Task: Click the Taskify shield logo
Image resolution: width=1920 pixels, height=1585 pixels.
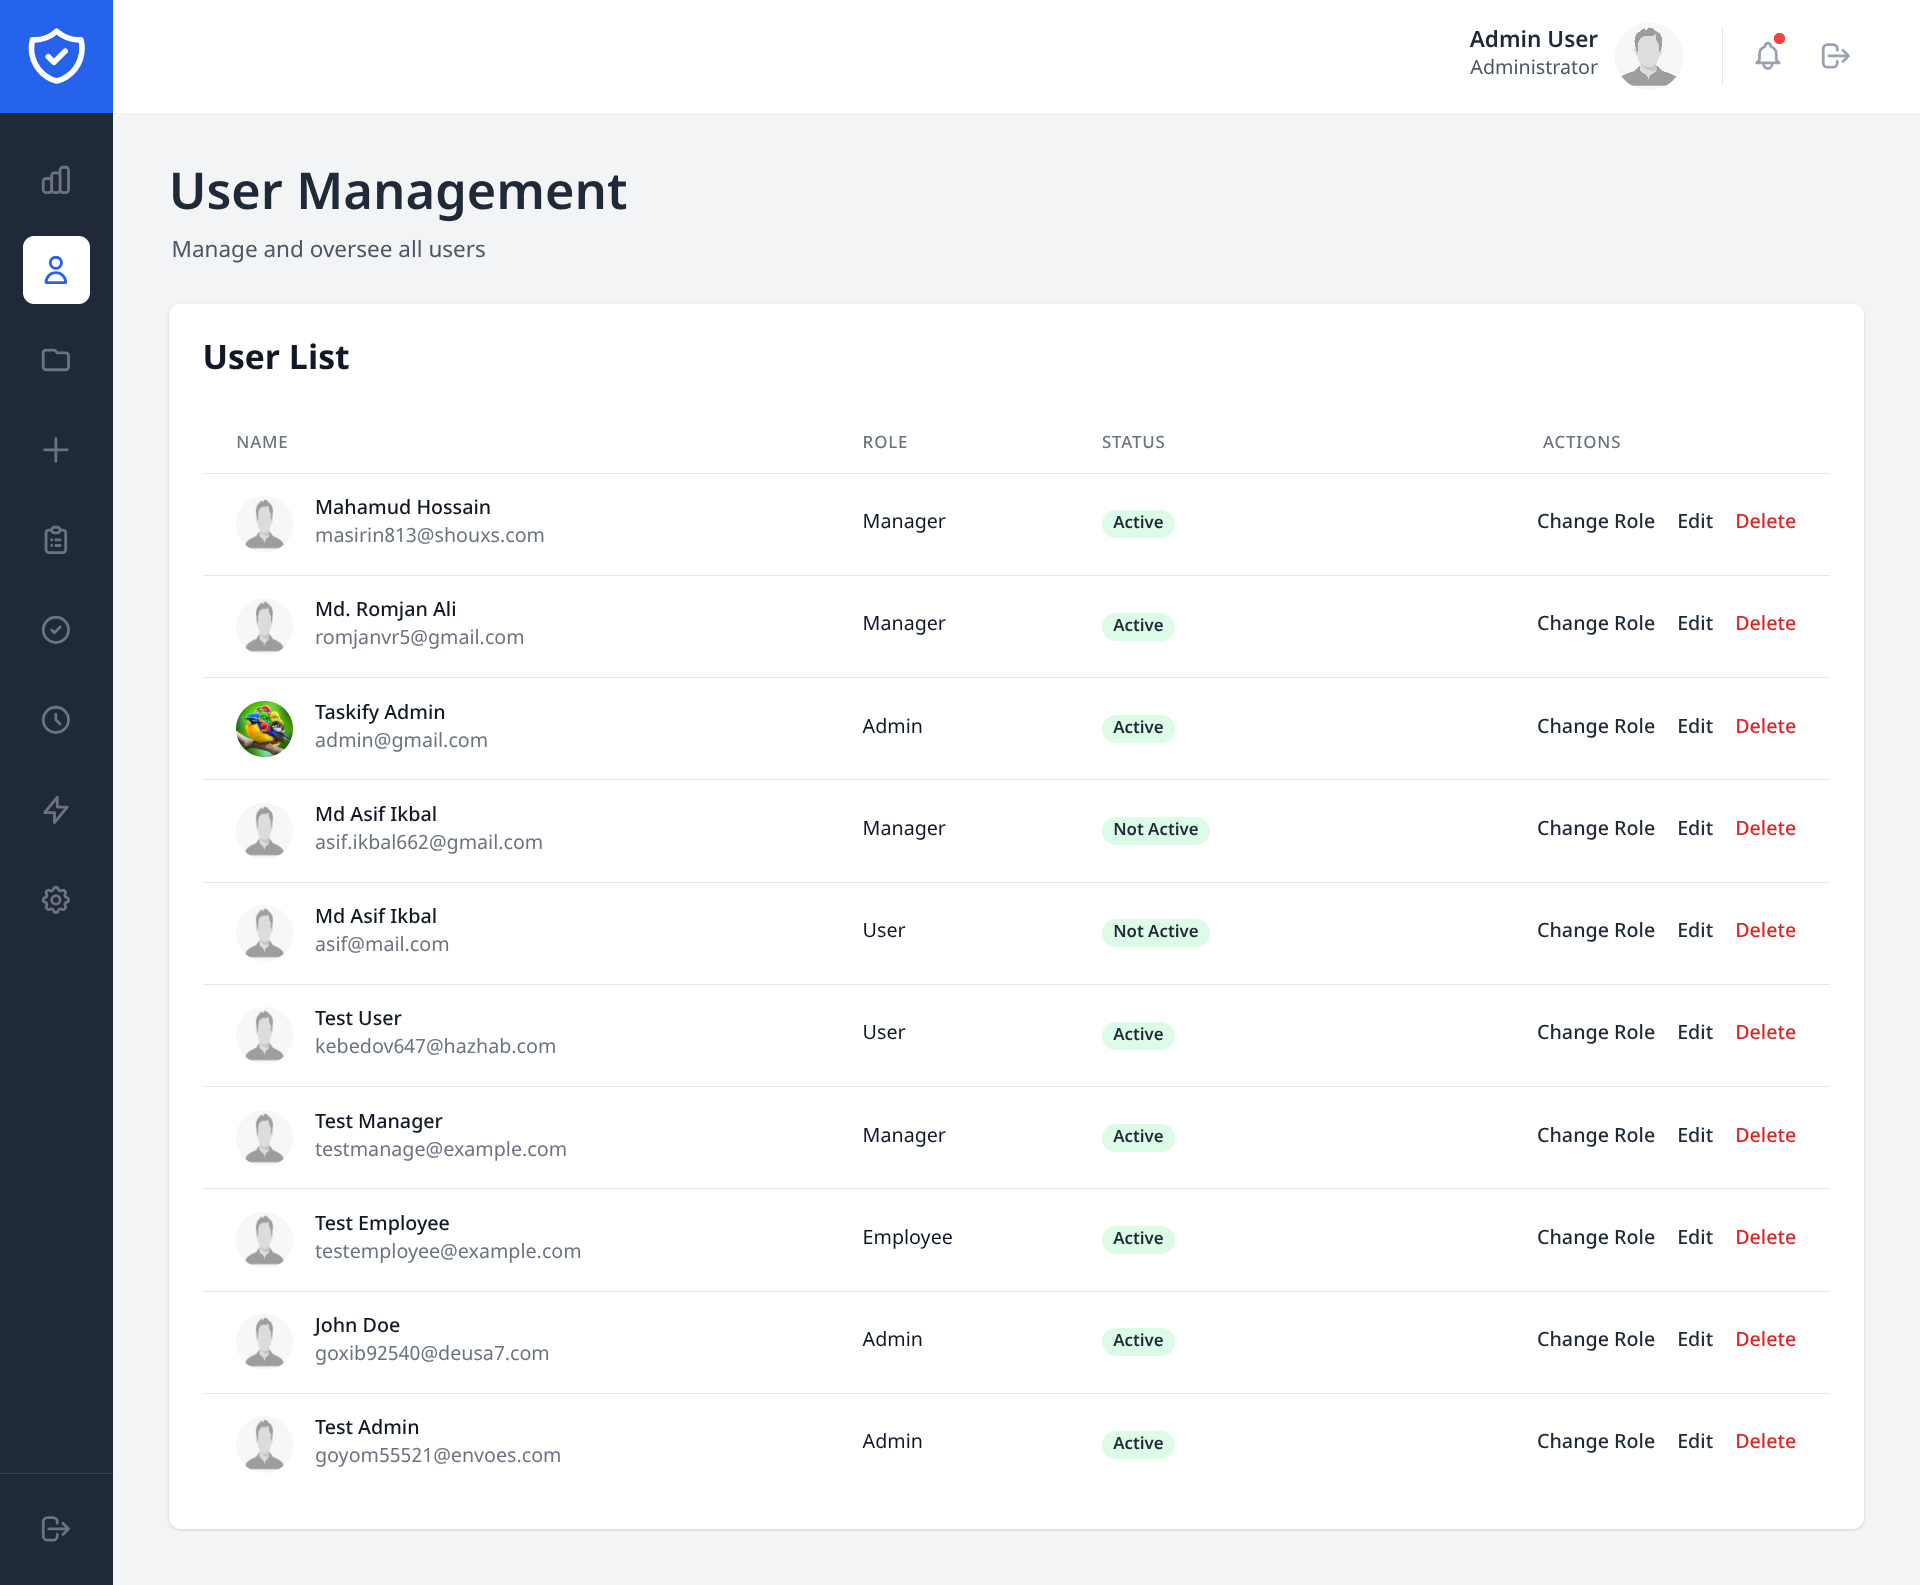Action: coord(56,56)
